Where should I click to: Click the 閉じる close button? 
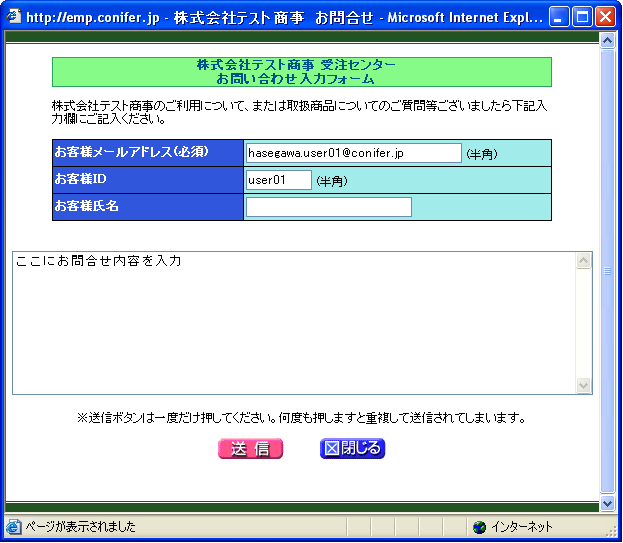[352, 448]
